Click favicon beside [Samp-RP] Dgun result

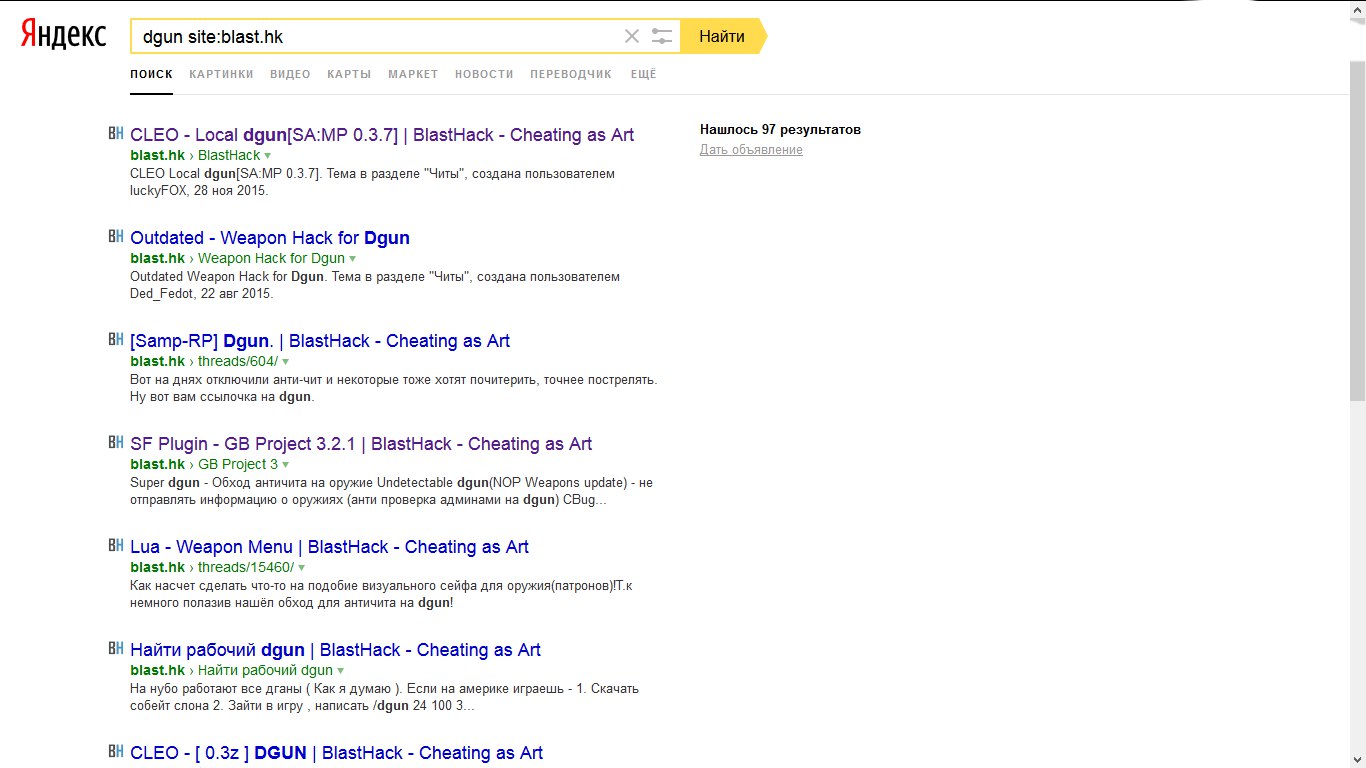coord(115,339)
